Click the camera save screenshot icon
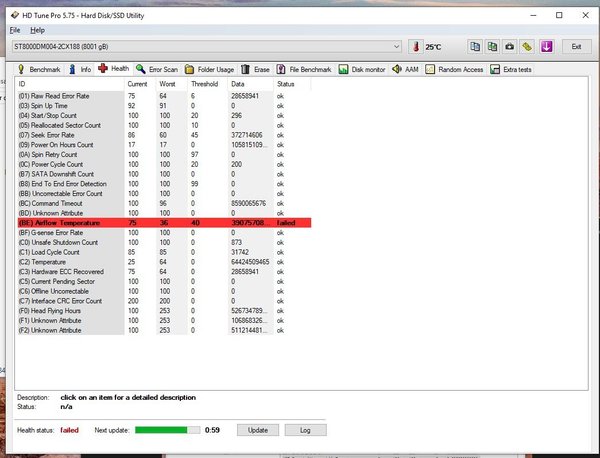600x458 pixels. click(510, 47)
